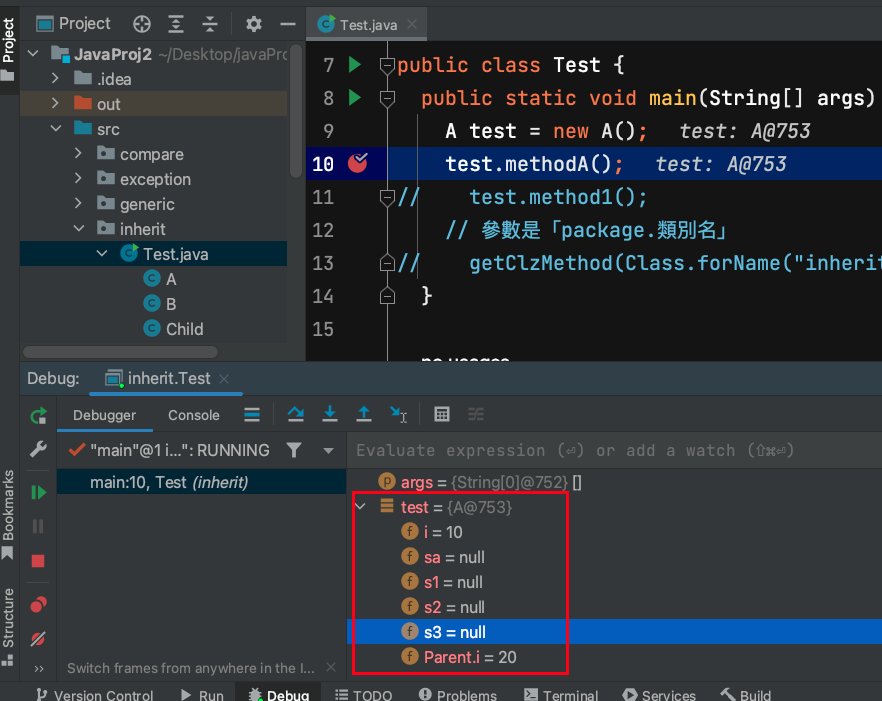Collapse Test.java tree node
The width and height of the screenshot is (882, 701).
(x=102, y=254)
